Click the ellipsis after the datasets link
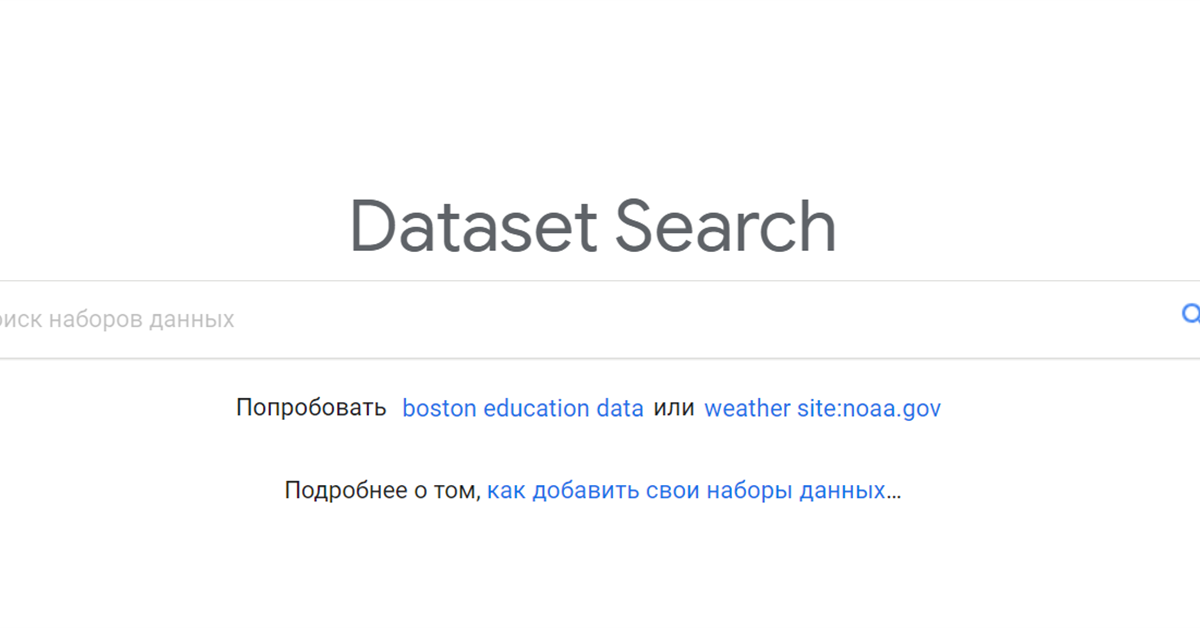The width and height of the screenshot is (1200, 628). 894,493
